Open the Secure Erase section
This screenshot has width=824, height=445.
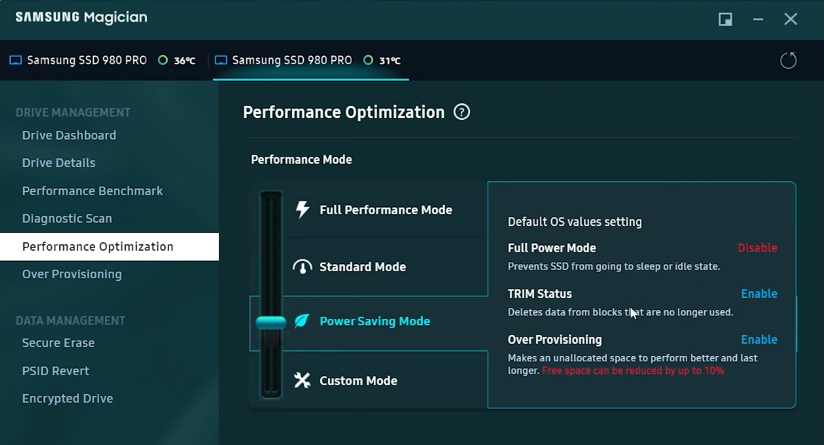click(58, 343)
